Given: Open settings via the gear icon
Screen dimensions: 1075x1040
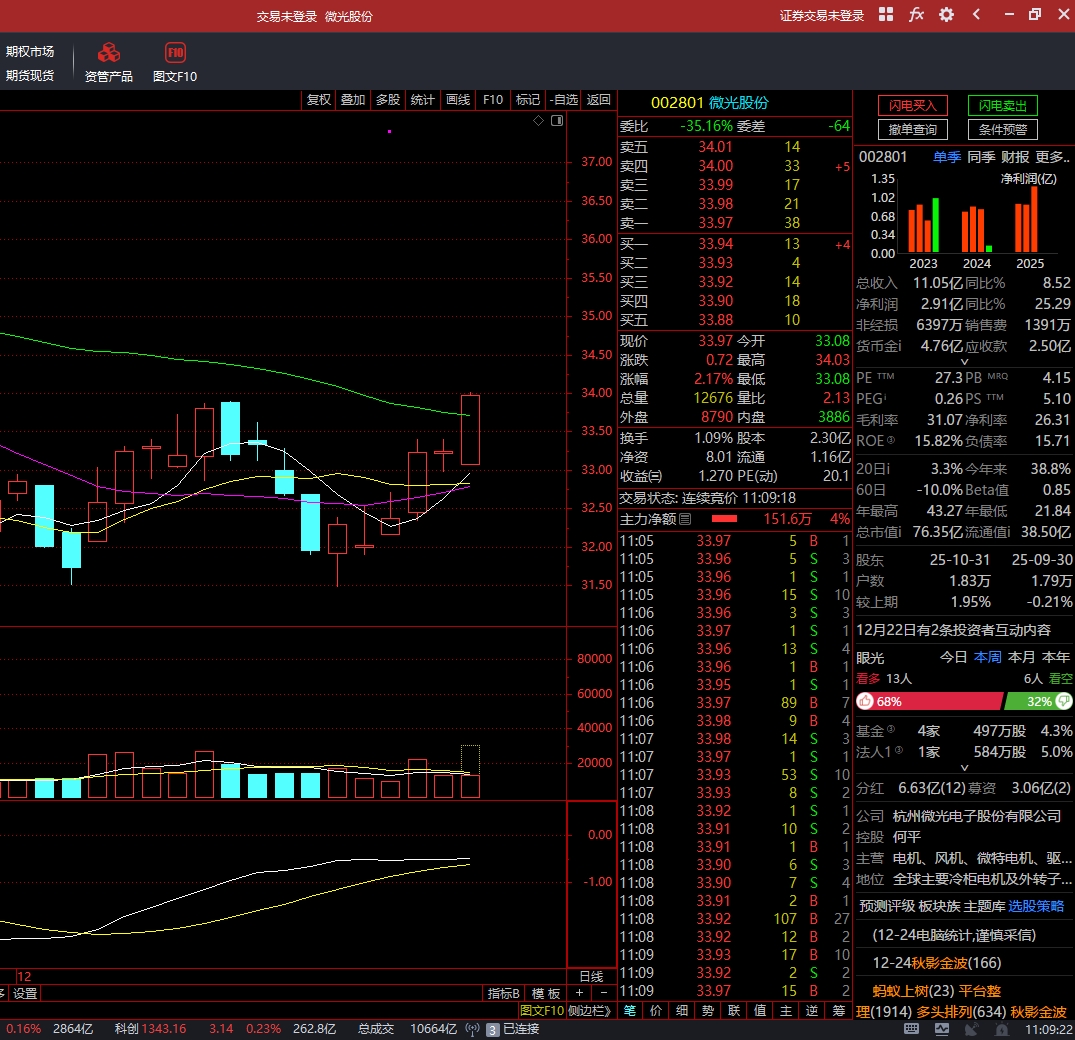Looking at the screenshot, I should [x=946, y=15].
